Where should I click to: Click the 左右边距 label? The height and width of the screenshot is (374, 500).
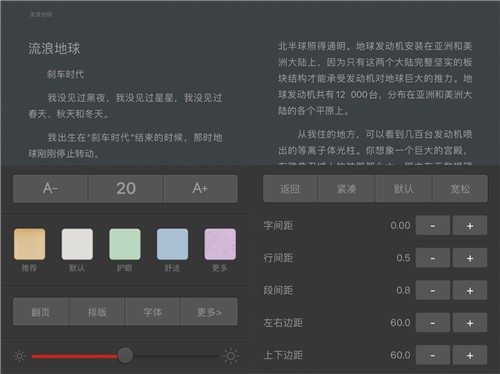pos(283,323)
